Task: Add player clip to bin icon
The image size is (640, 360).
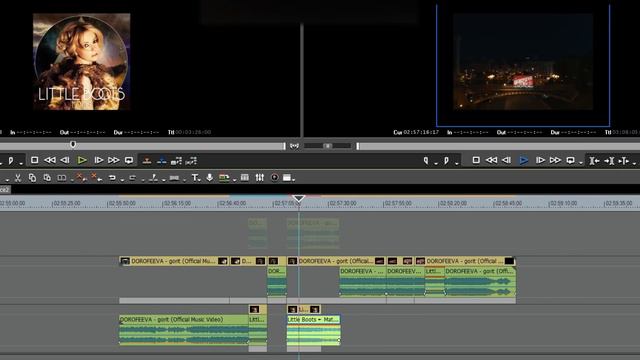Action: click(x=176, y=161)
